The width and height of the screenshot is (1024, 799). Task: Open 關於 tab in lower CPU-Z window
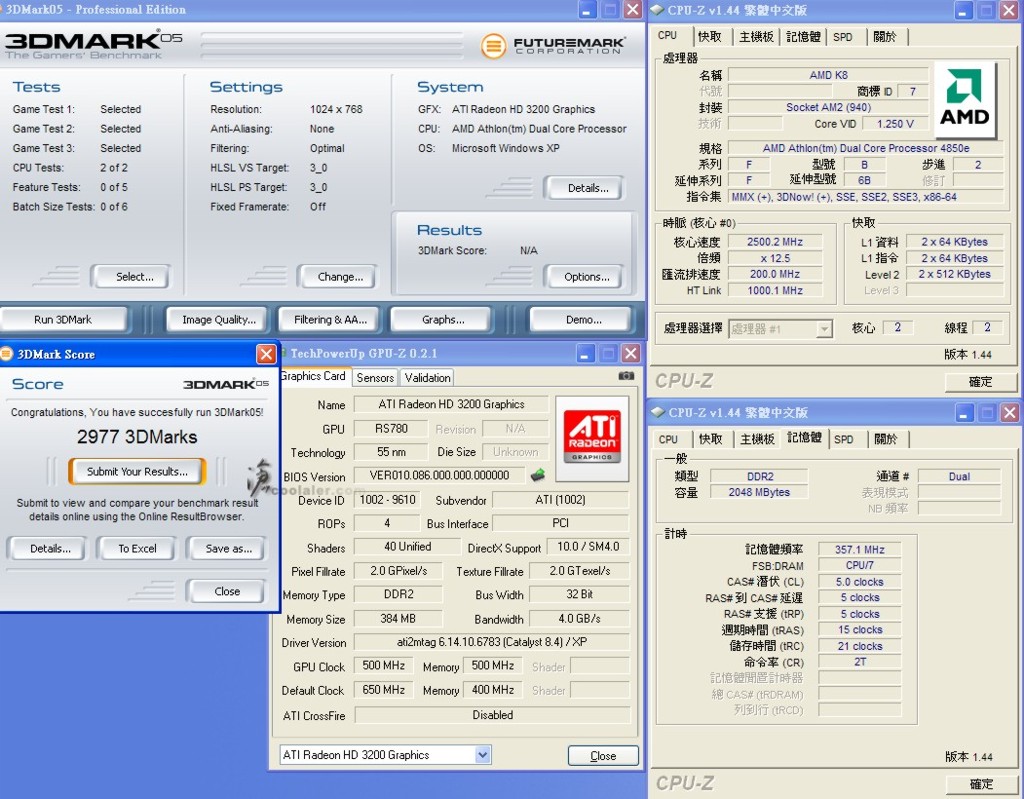click(x=886, y=439)
